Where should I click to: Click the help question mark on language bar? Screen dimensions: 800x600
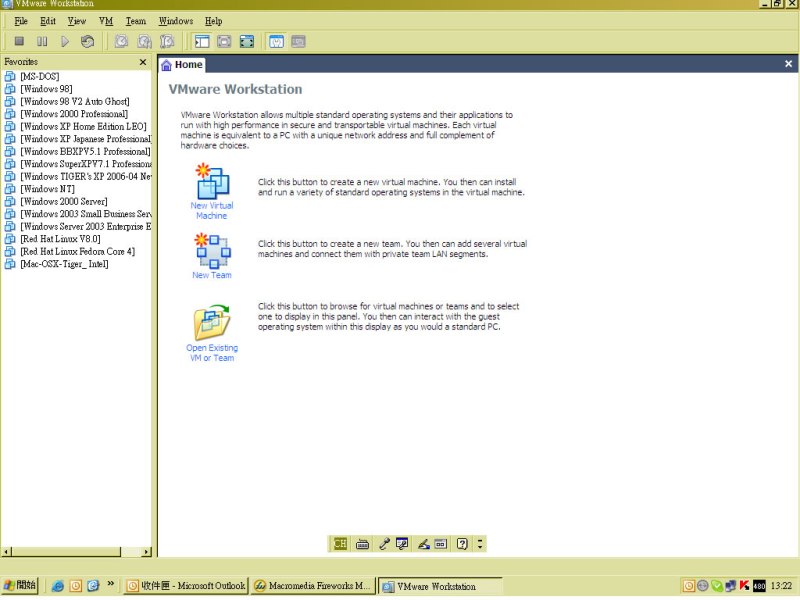(x=462, y=544)
